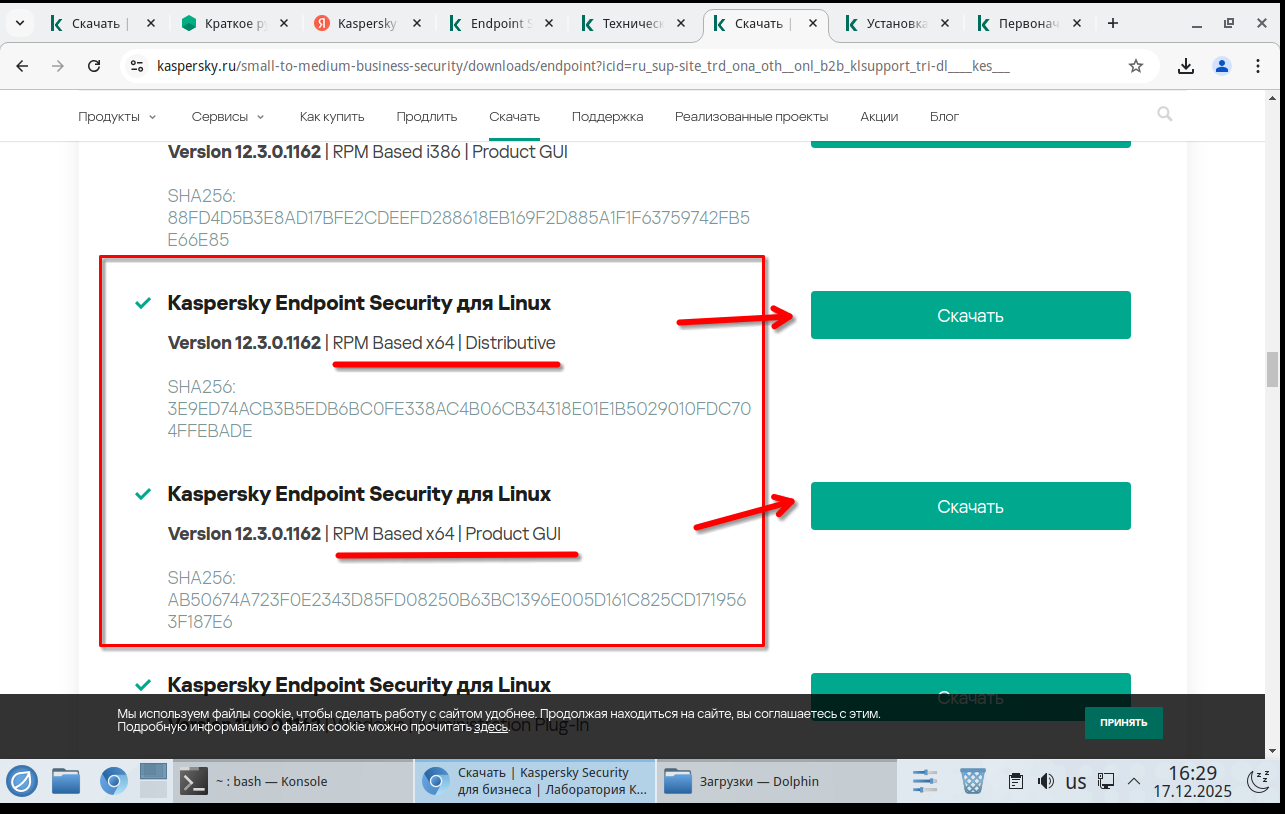Download RPM Based x64 Distributive package

click(970, 316)
